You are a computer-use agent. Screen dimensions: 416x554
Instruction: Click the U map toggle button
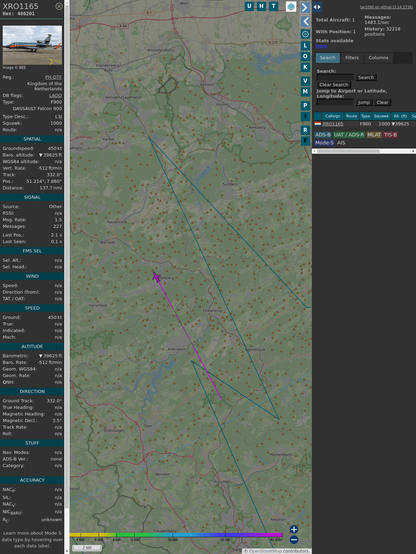(249, 6)
